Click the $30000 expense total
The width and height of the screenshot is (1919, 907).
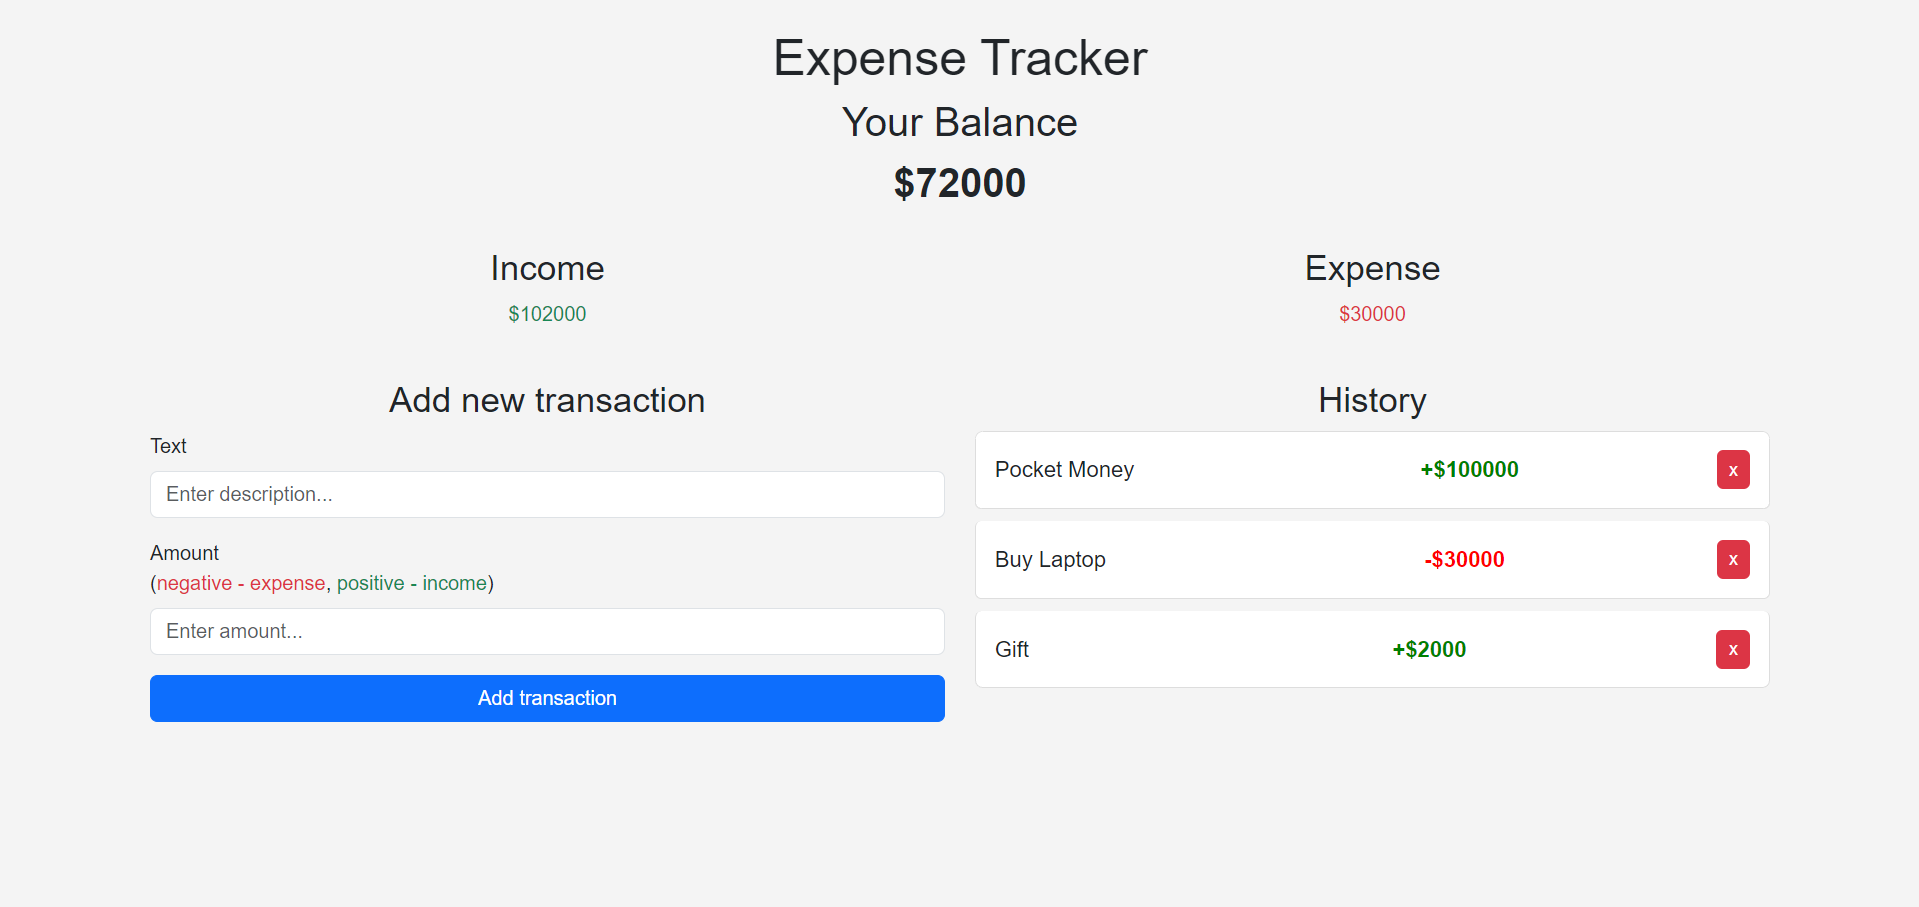pos(1372,314)
